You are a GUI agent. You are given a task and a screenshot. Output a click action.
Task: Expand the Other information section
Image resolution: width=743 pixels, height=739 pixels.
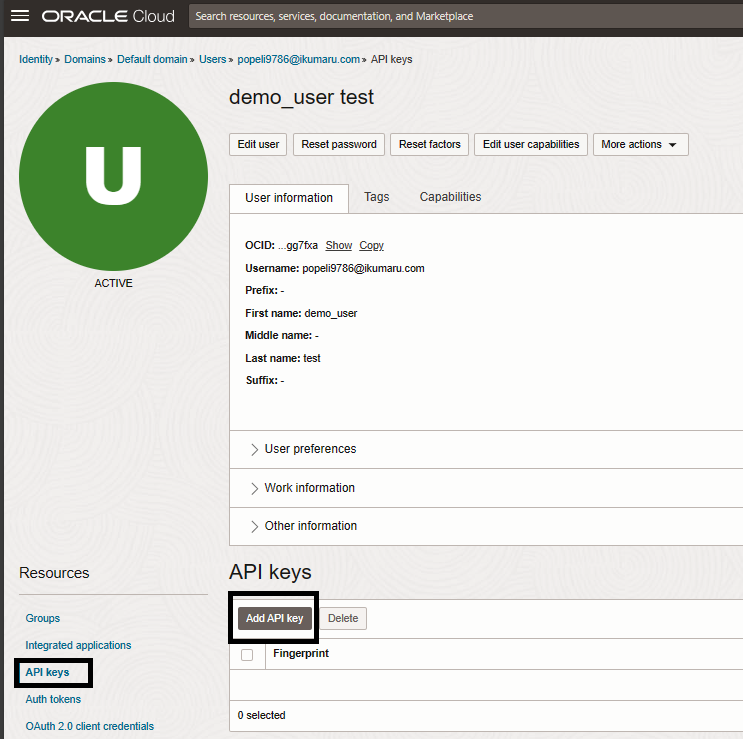[x=310, y=526]
